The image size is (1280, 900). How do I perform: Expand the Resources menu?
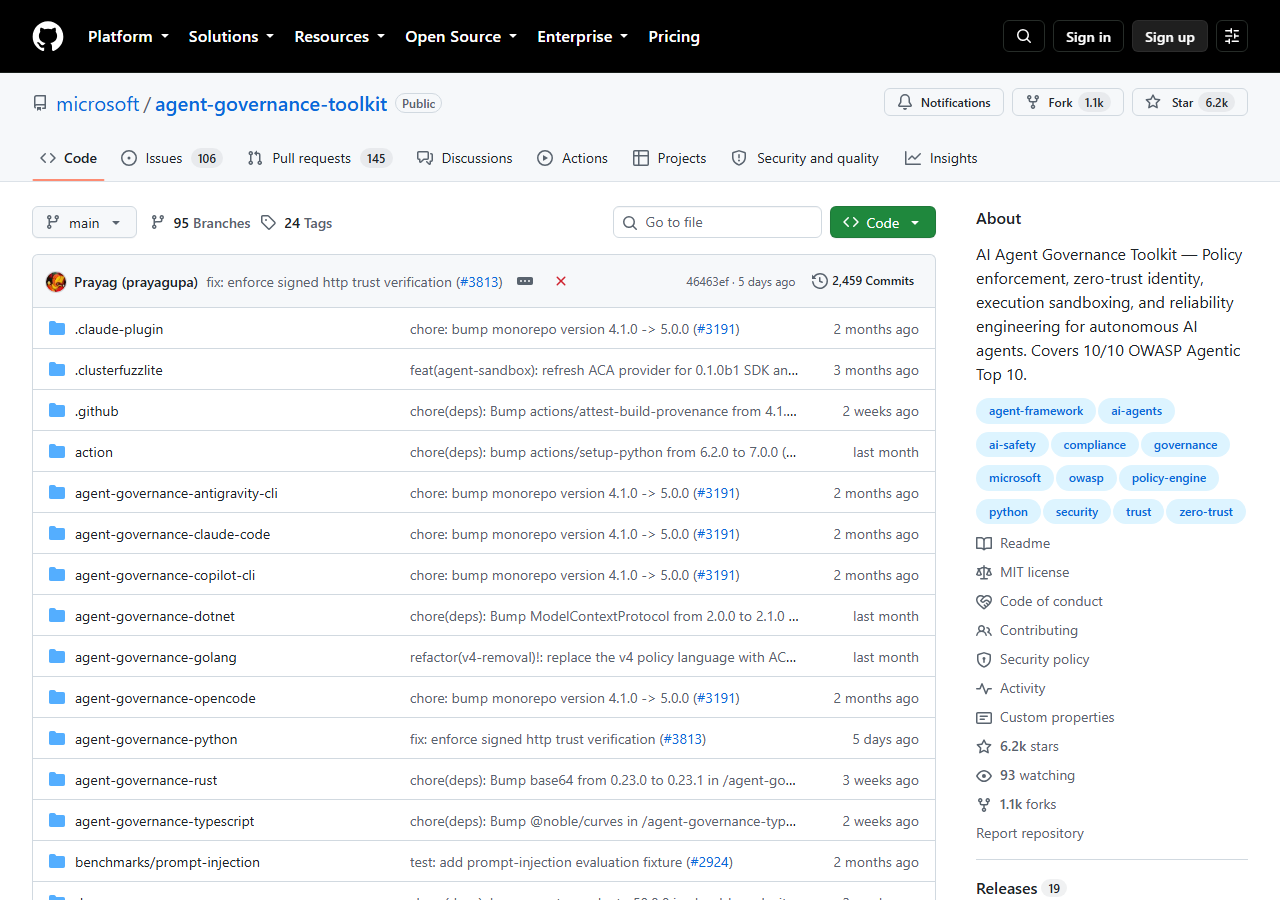(339, 36)
